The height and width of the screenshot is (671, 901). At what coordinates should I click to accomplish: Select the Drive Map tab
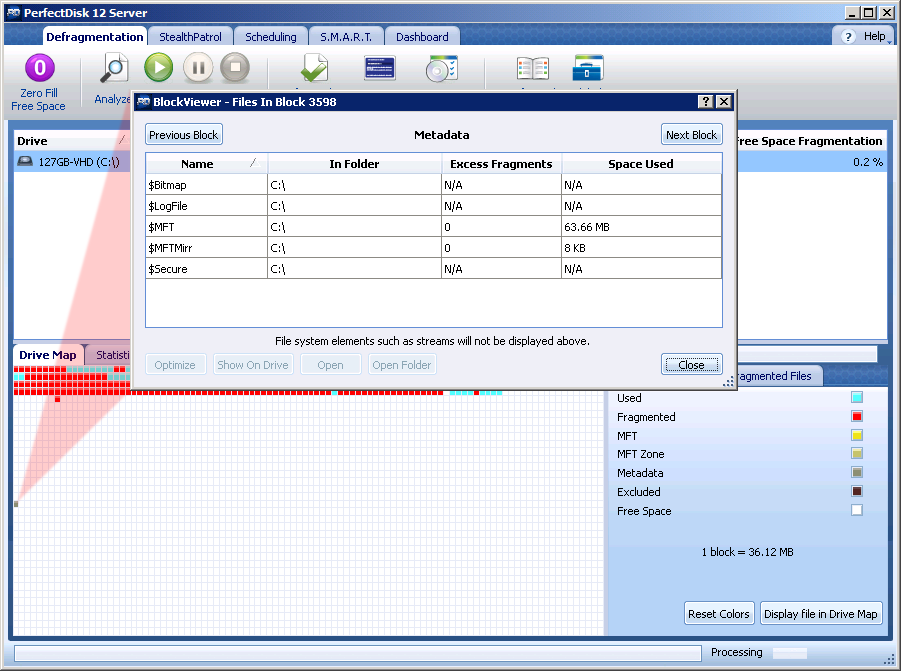pyautogui.click(x=48, y=355)
